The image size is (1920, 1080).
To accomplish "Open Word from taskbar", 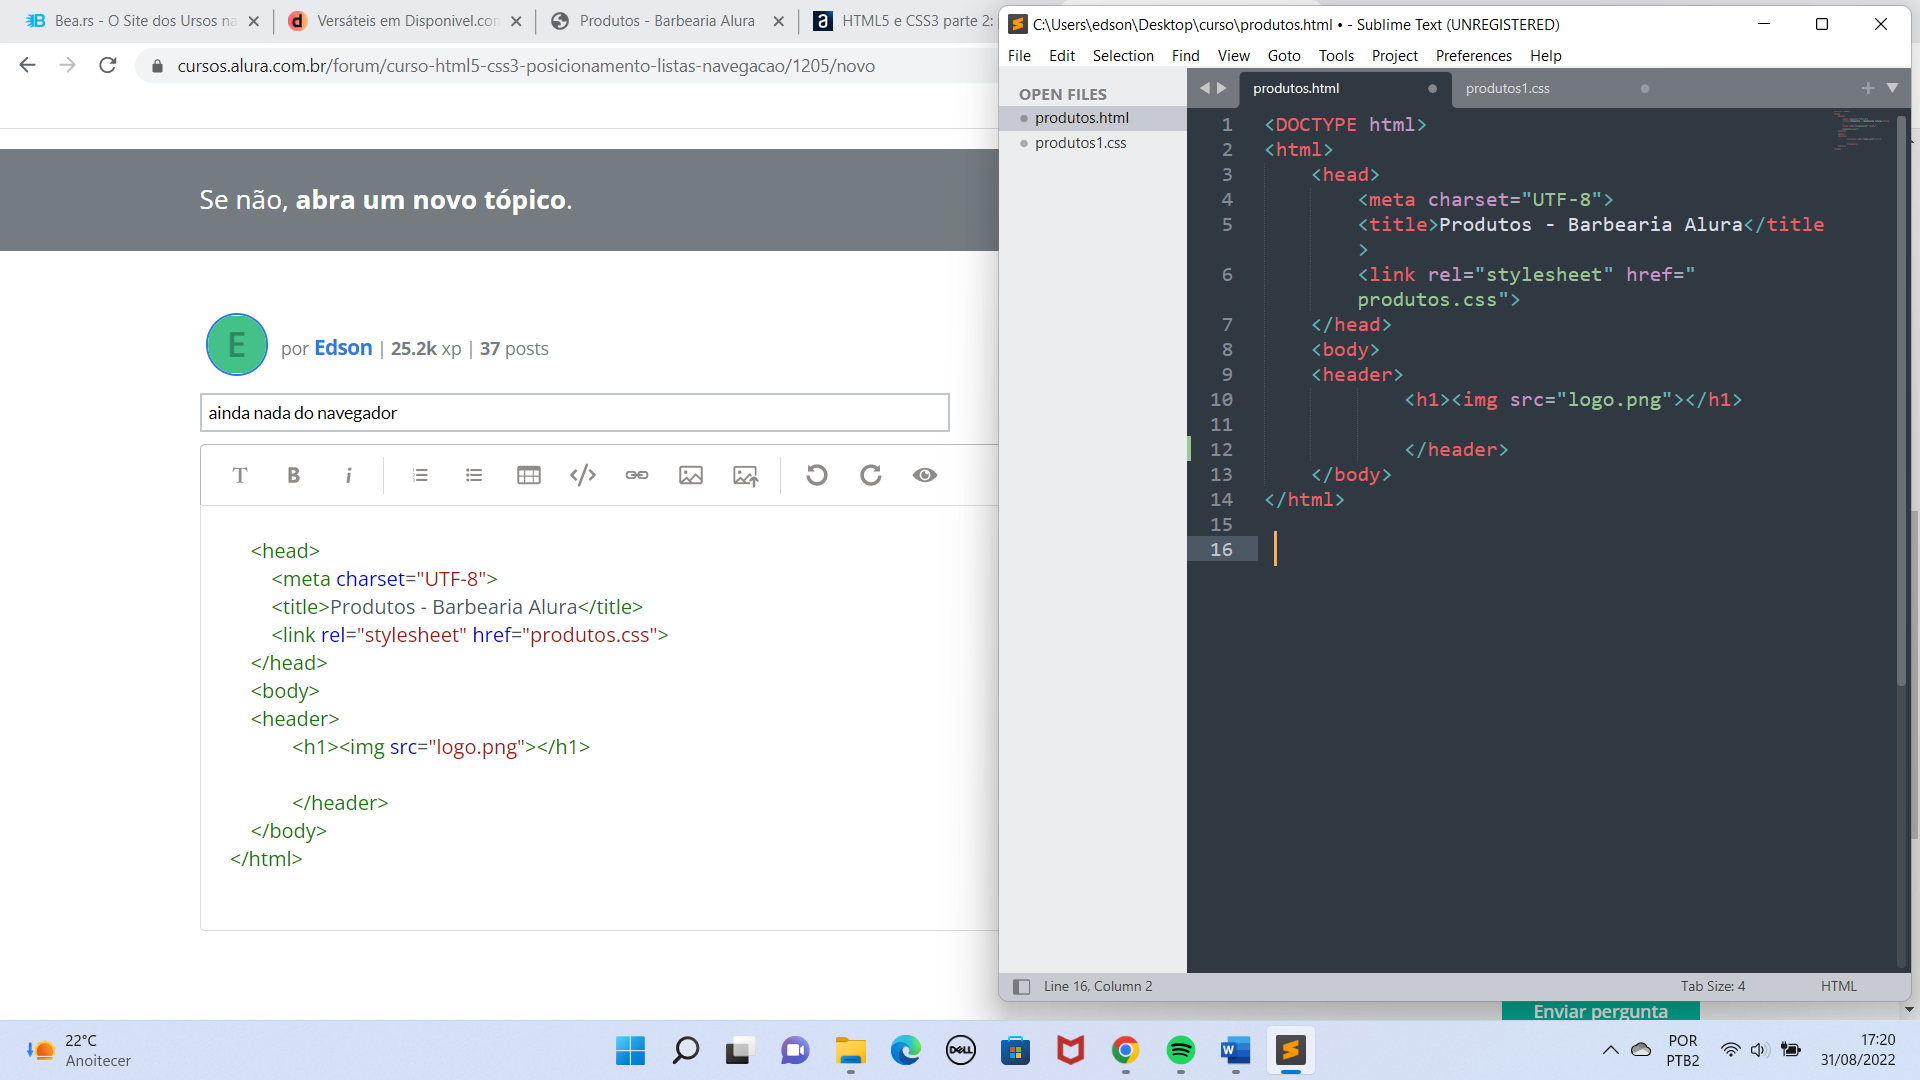I will [1236, 1051].
